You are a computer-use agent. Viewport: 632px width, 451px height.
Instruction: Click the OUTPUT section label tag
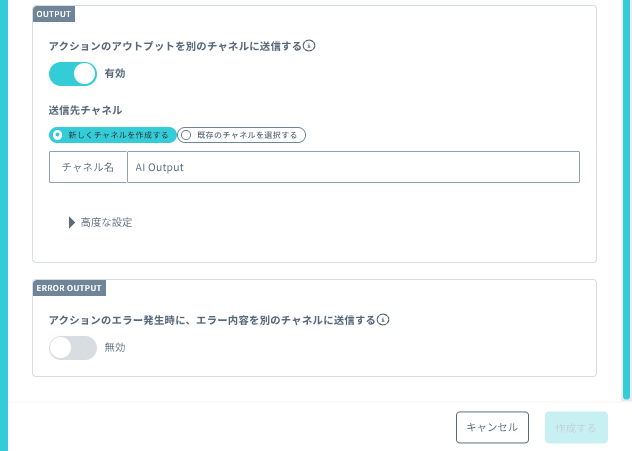54,14
